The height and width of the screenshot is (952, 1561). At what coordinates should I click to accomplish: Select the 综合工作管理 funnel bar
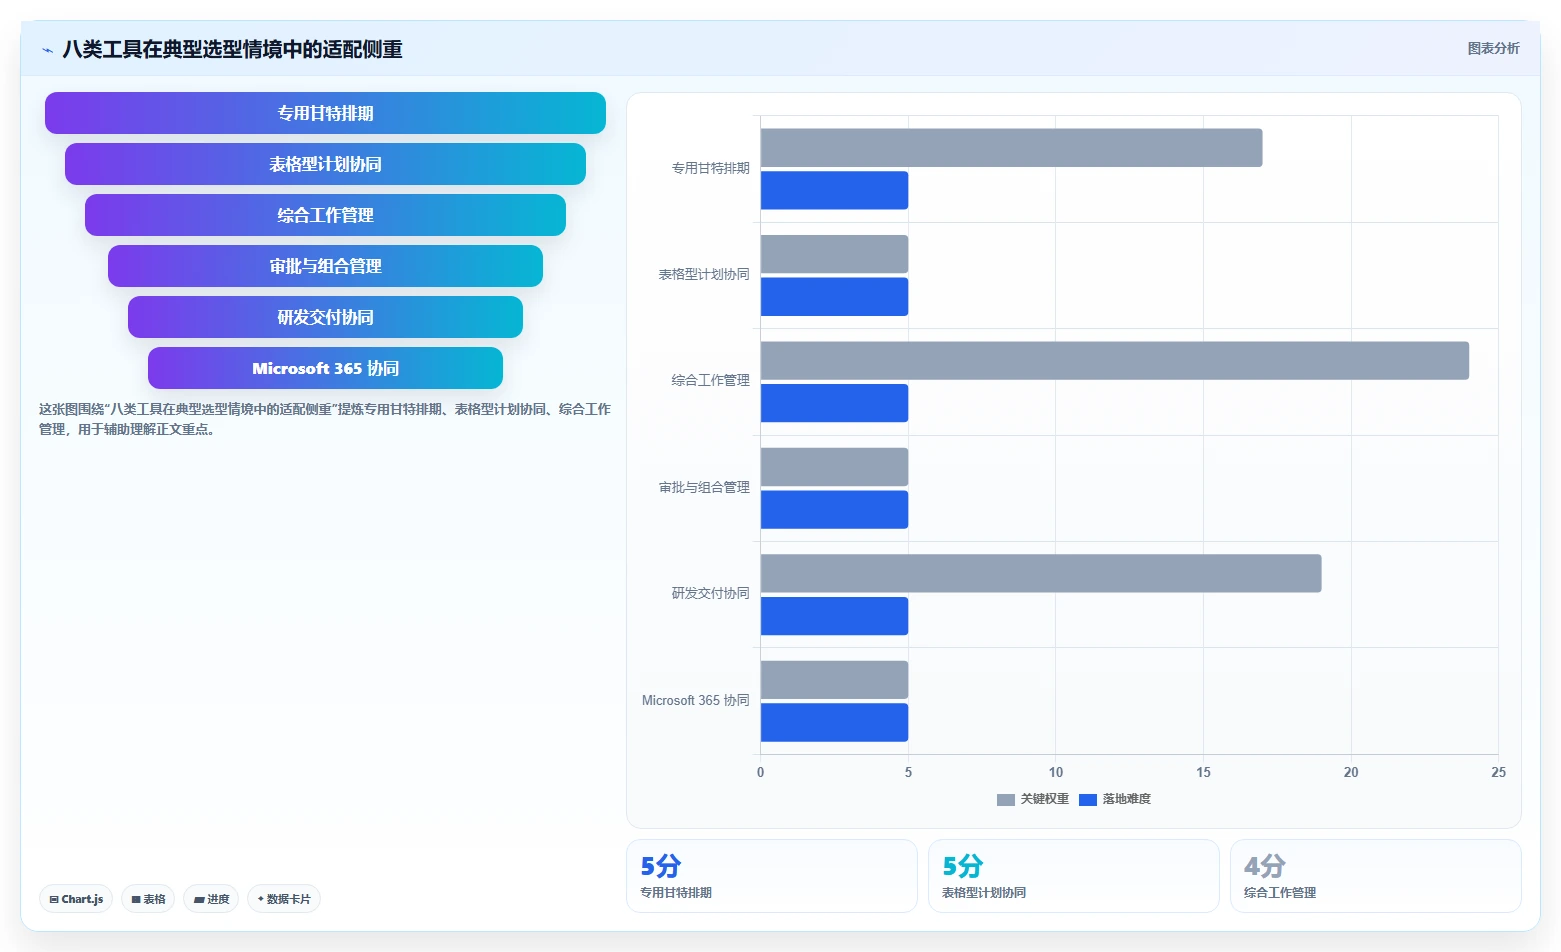click(325, 215)
